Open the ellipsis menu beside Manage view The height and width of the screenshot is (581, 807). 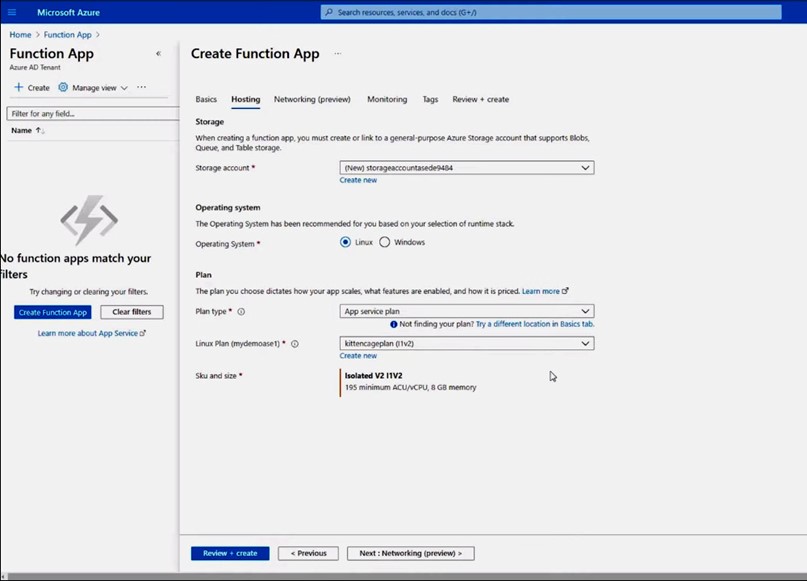[142, 87]
